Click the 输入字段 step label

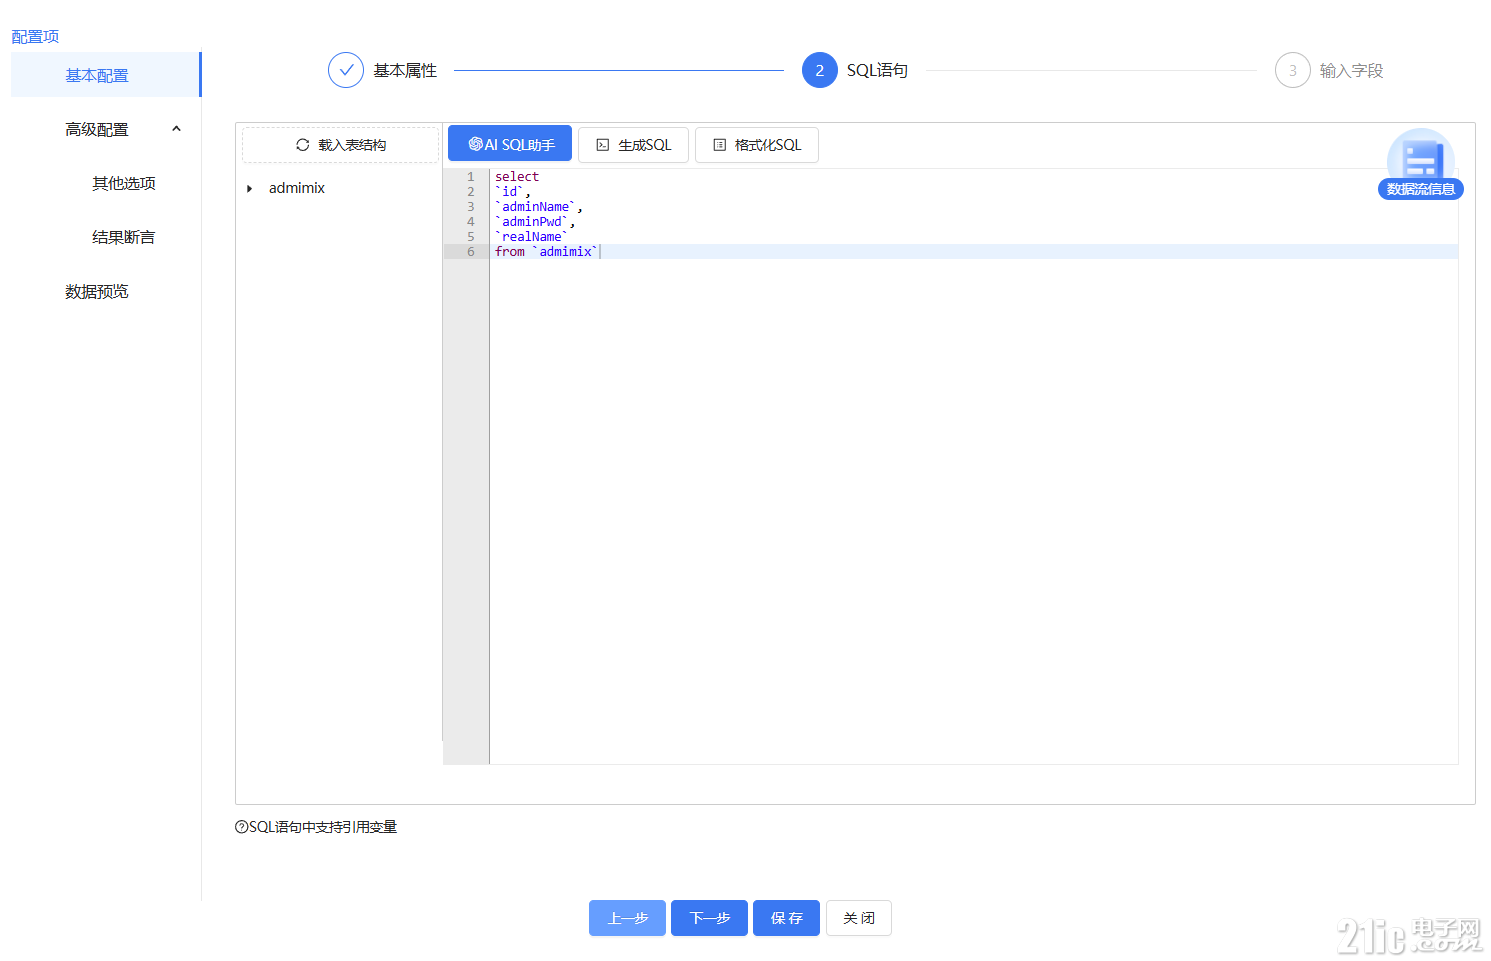(1351, 70)
